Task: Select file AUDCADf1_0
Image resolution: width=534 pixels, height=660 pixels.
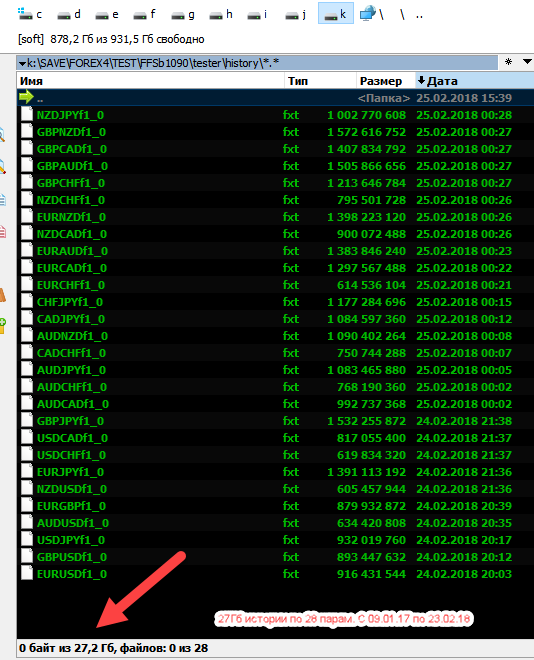Action: [275, 404]
